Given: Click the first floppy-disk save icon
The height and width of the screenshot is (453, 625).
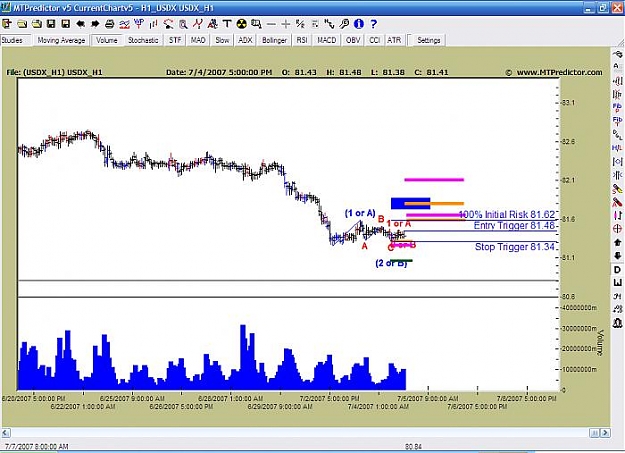Looking at the screenshot, I should click(51, 24).
